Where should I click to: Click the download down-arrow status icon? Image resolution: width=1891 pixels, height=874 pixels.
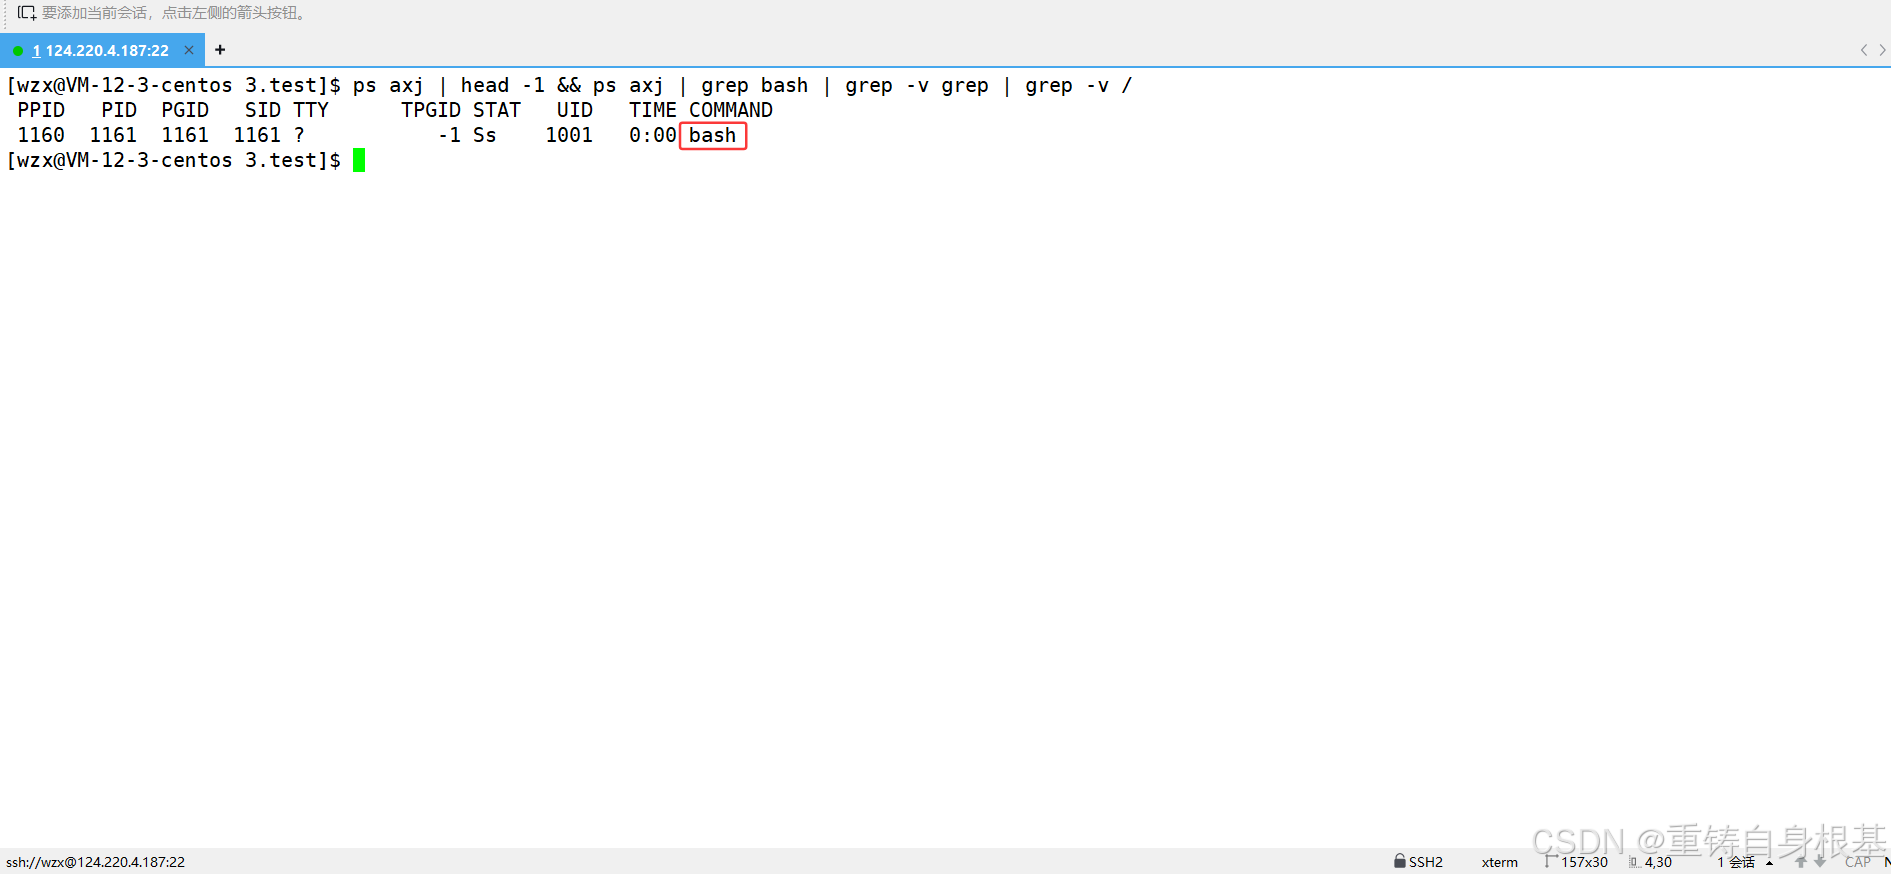pos(1820,862)
